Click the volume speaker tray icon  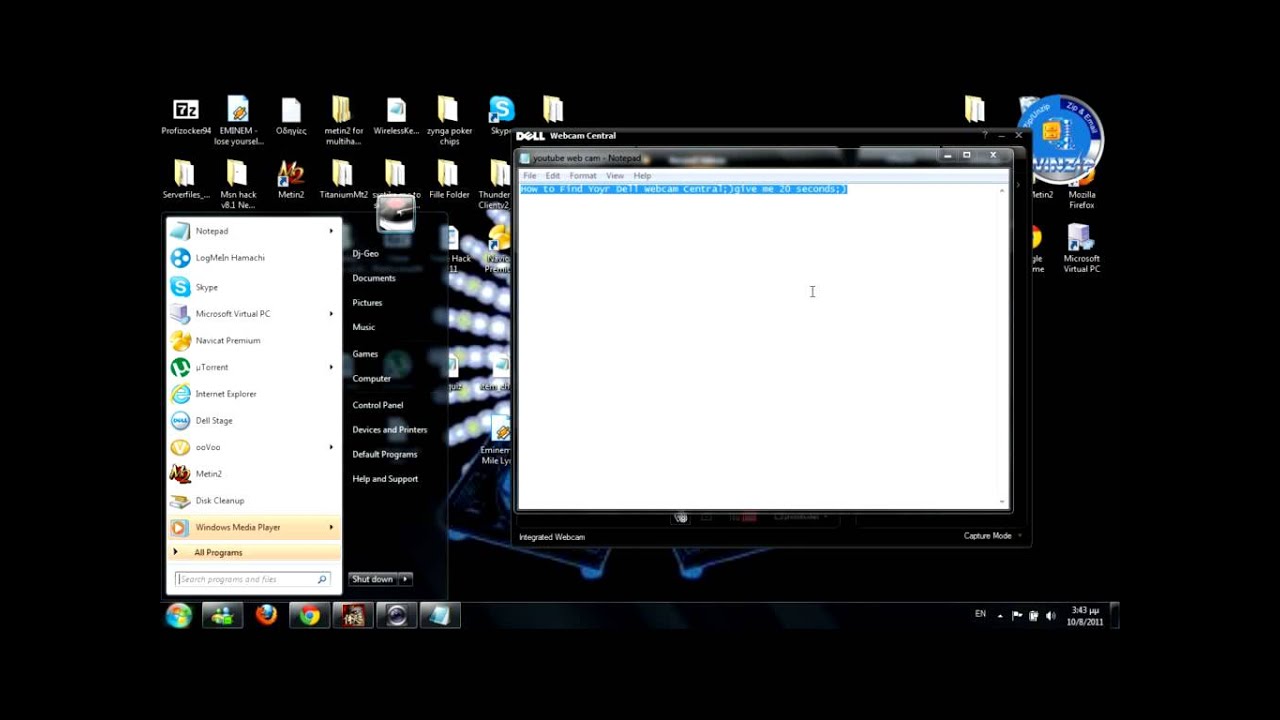click(x=1050, y=616)
